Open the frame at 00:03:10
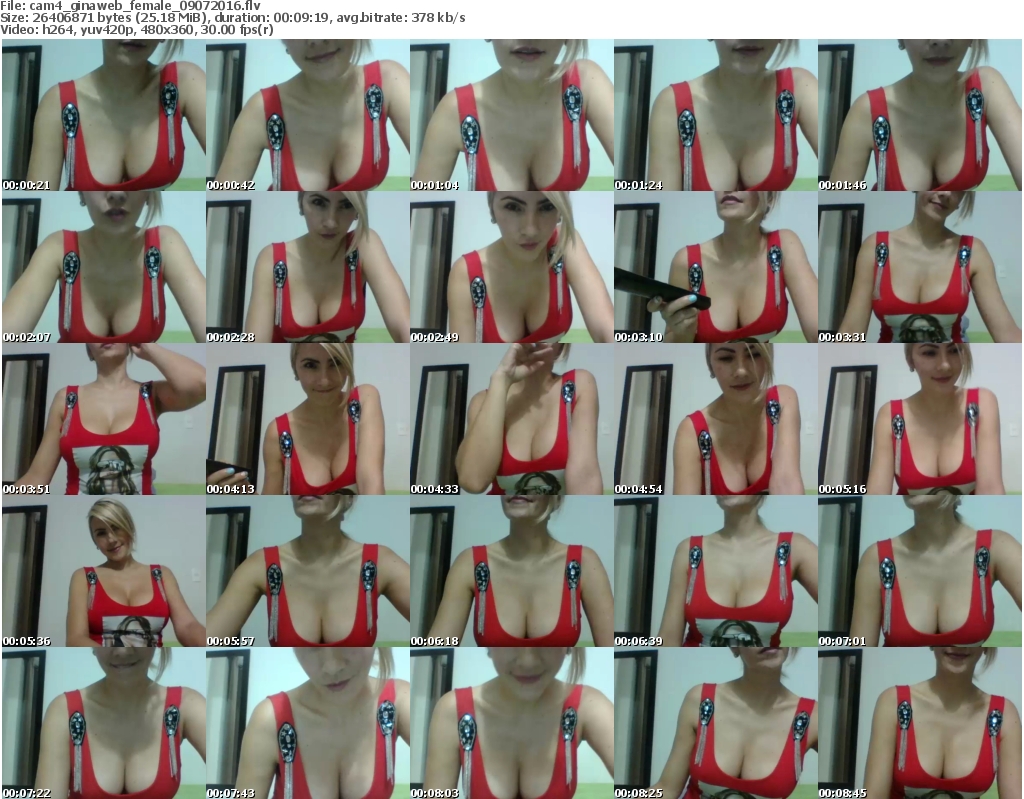 pos(716,267)
